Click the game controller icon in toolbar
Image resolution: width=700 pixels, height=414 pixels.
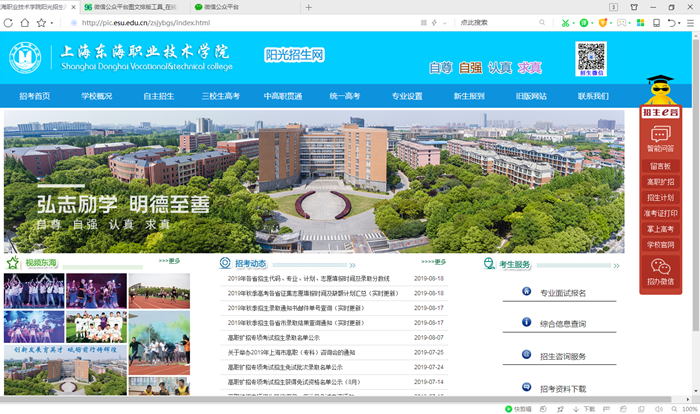621,23
